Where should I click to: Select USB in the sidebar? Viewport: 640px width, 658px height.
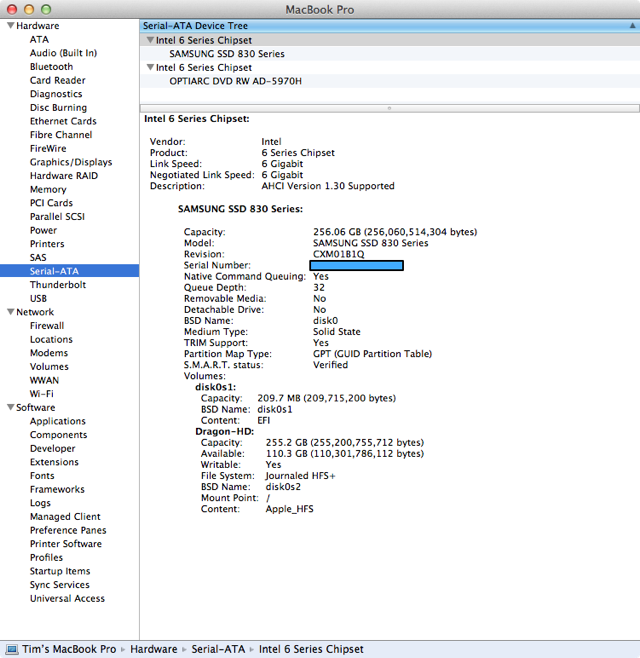click(38, 298)
